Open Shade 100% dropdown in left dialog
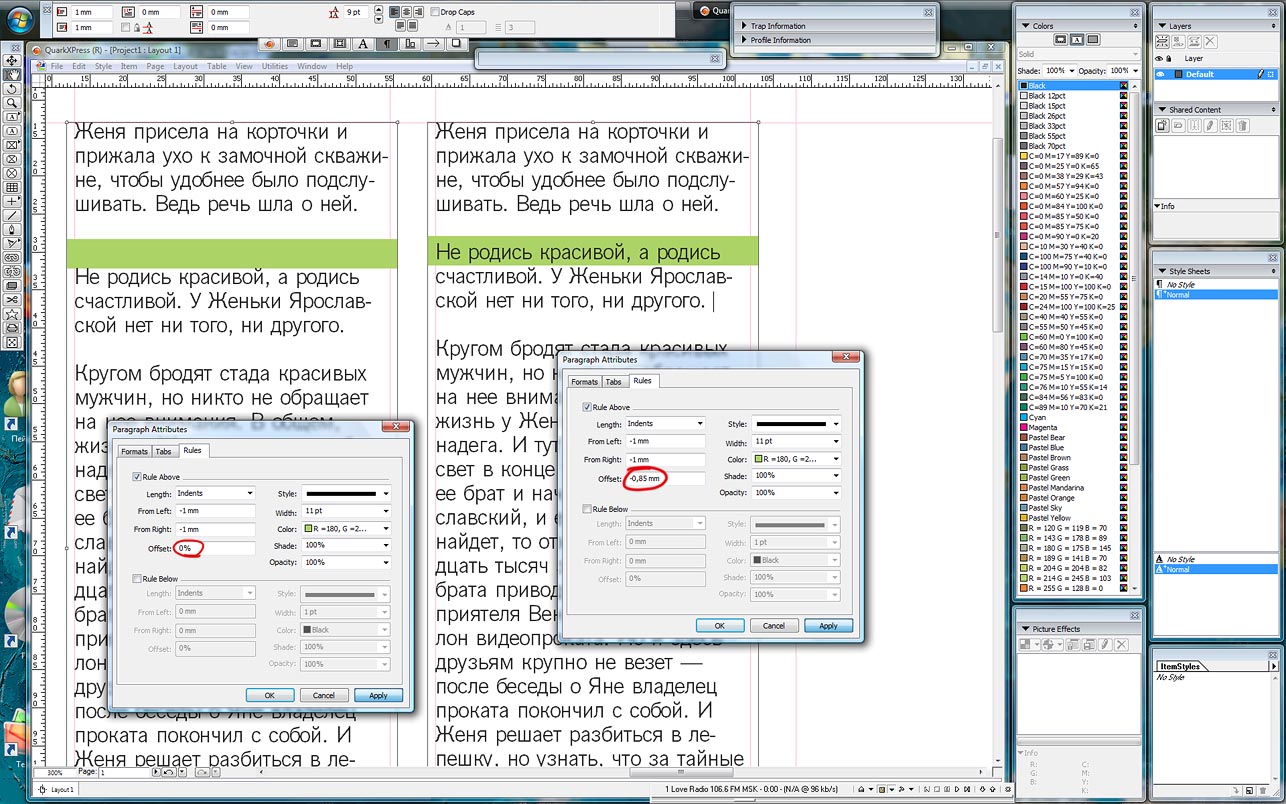This screenshot has width=1286, height=804. pyautogui.click(x=345, y=545)
